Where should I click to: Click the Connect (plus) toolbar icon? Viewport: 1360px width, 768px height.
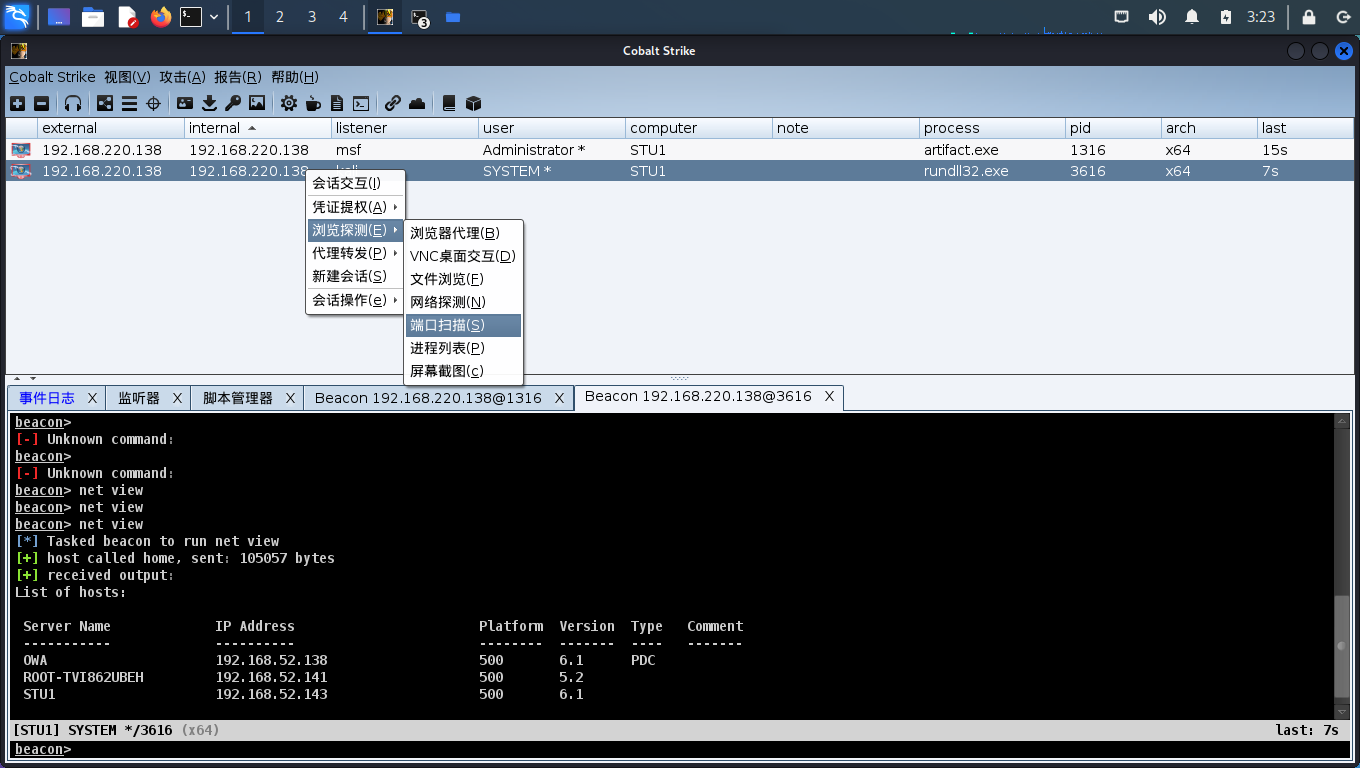(x=17, y=103)
